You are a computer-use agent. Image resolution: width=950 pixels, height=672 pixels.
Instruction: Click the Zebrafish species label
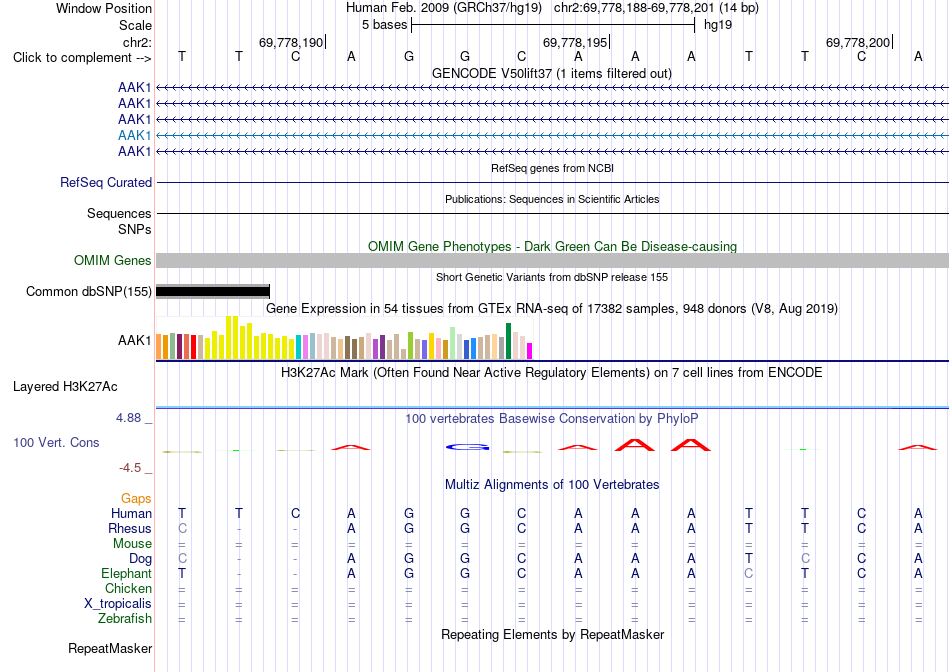[x=125, y=619]
